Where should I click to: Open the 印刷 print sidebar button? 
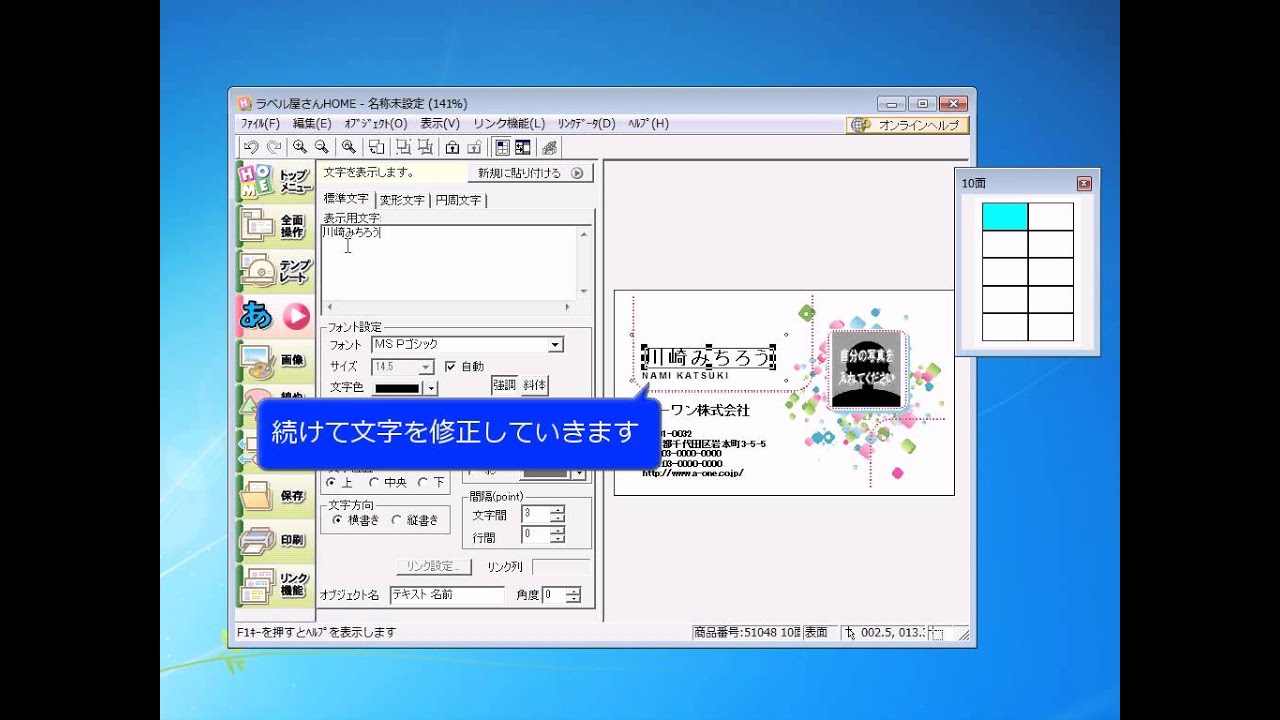275,540
